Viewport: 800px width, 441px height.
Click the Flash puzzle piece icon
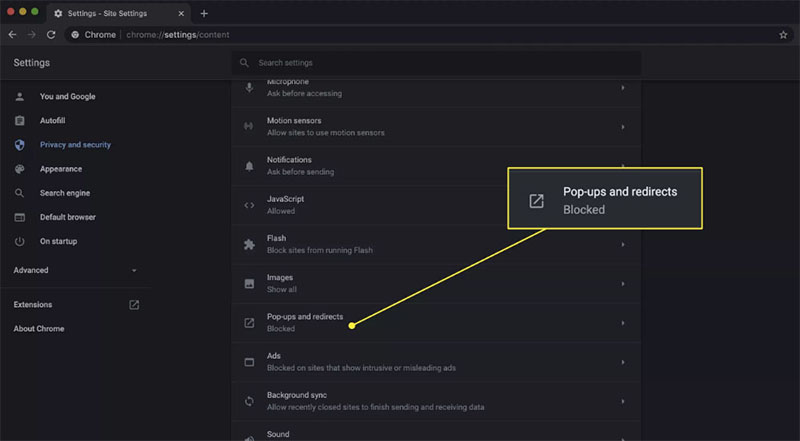(249, 244)
